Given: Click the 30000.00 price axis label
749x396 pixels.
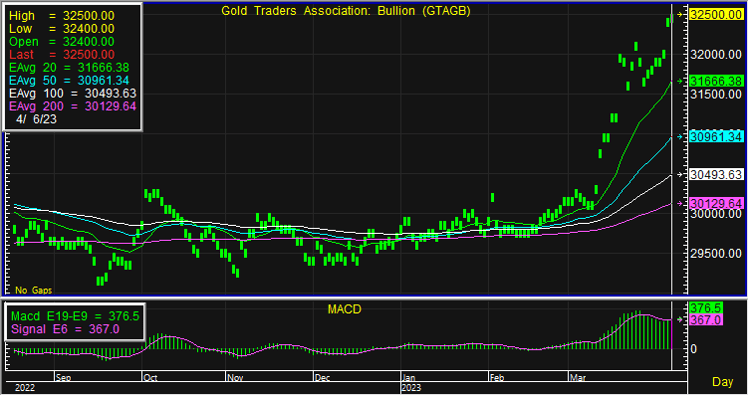Looking at the screenshot, I should tap(716, 214).
